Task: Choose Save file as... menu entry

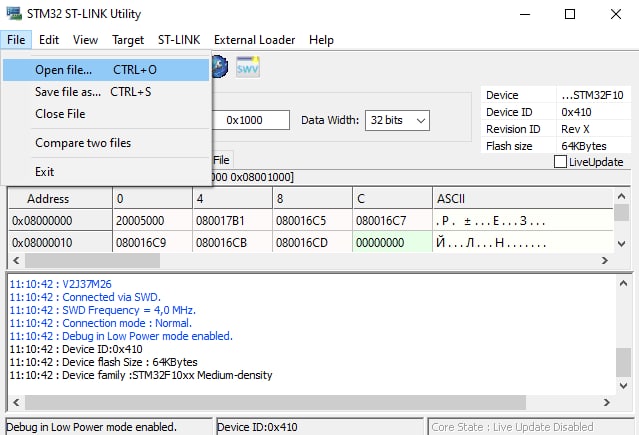Action: [106, 92]
